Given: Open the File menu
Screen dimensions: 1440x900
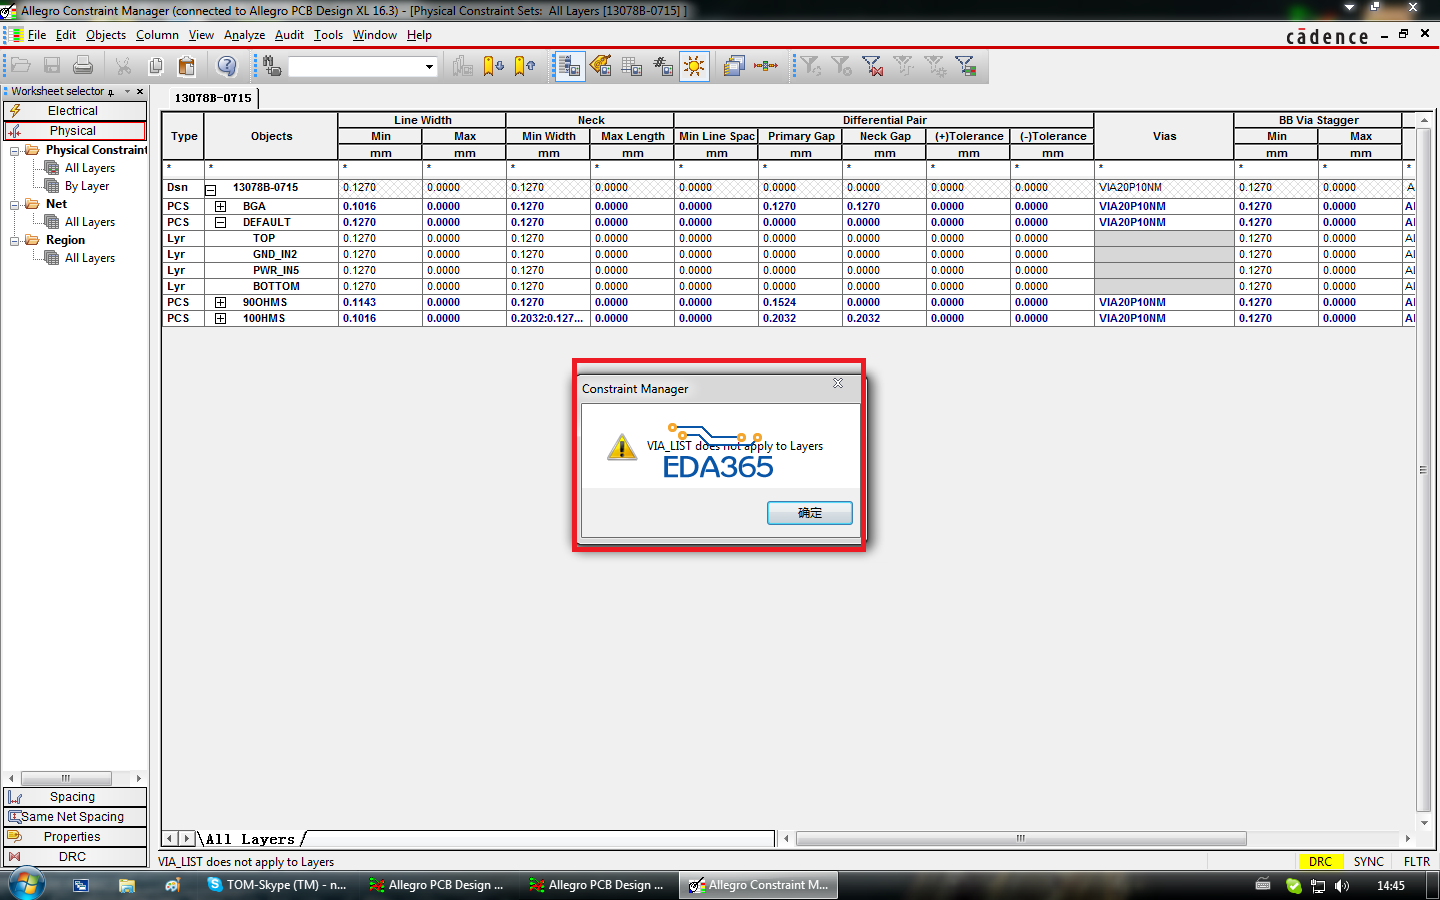Looking at the screenshot, I should [37, 35].
